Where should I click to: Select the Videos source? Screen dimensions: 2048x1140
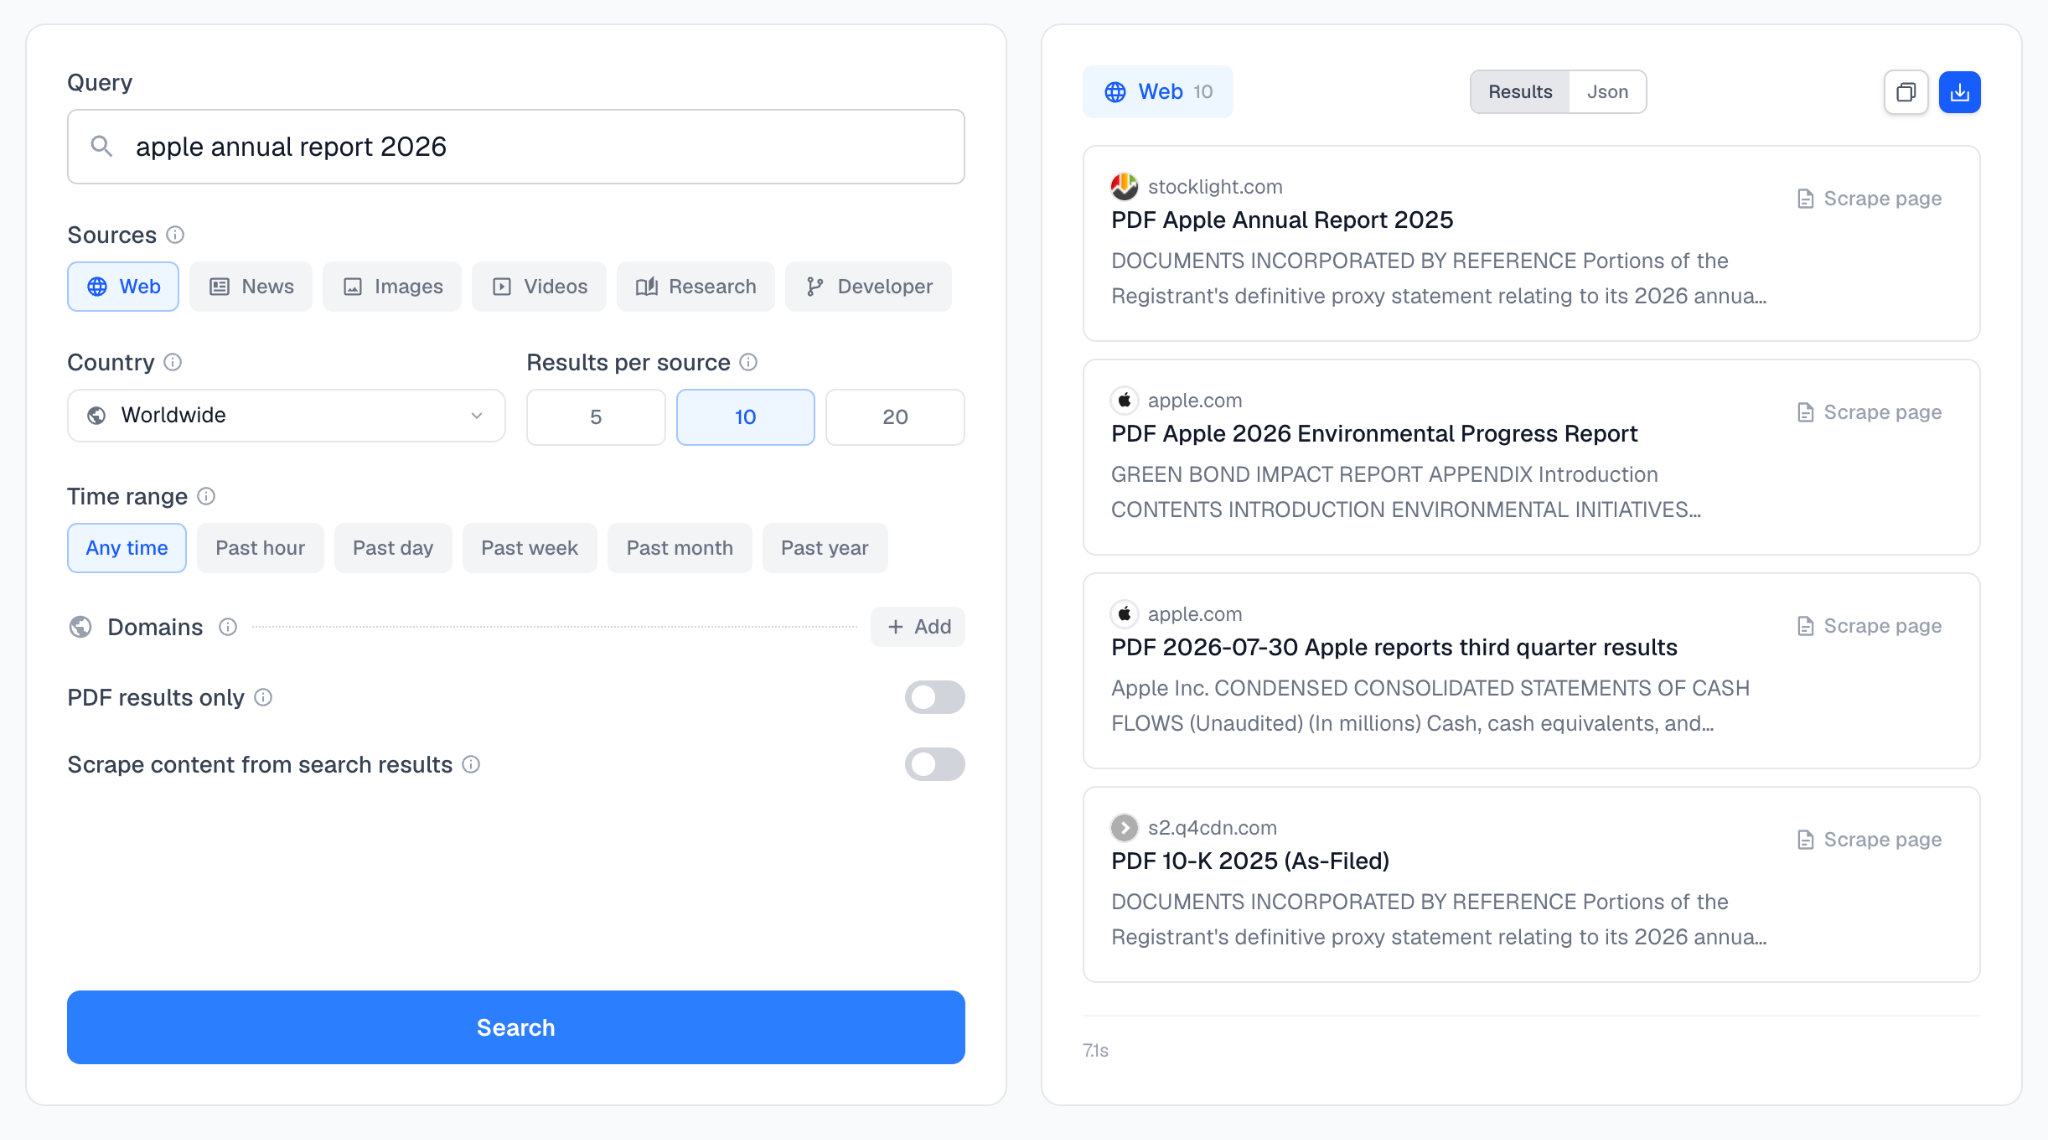(x=539, y=287)
